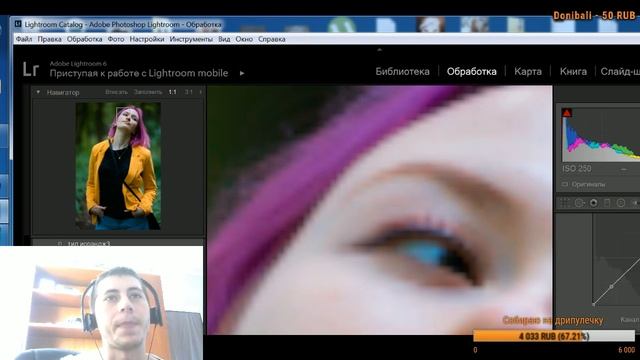
Task: Open the Инструменты menu
Action: click(191, 39)
